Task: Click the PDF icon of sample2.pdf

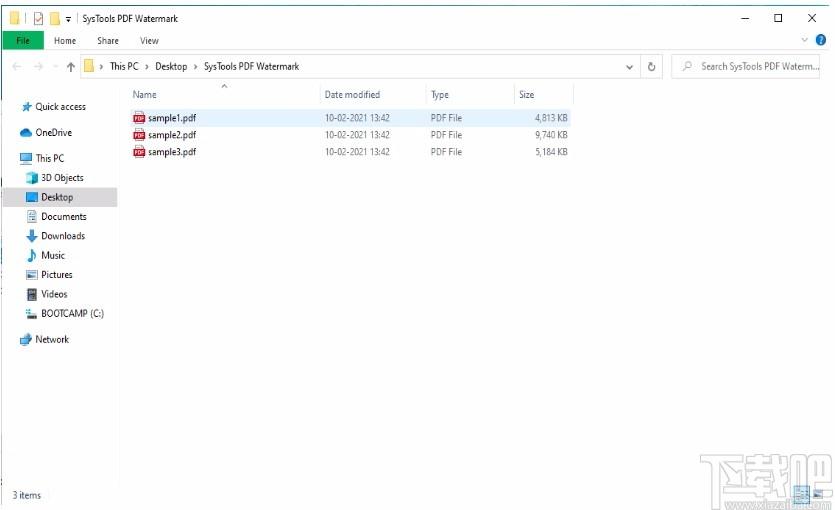Action: (x=139, y=135)
